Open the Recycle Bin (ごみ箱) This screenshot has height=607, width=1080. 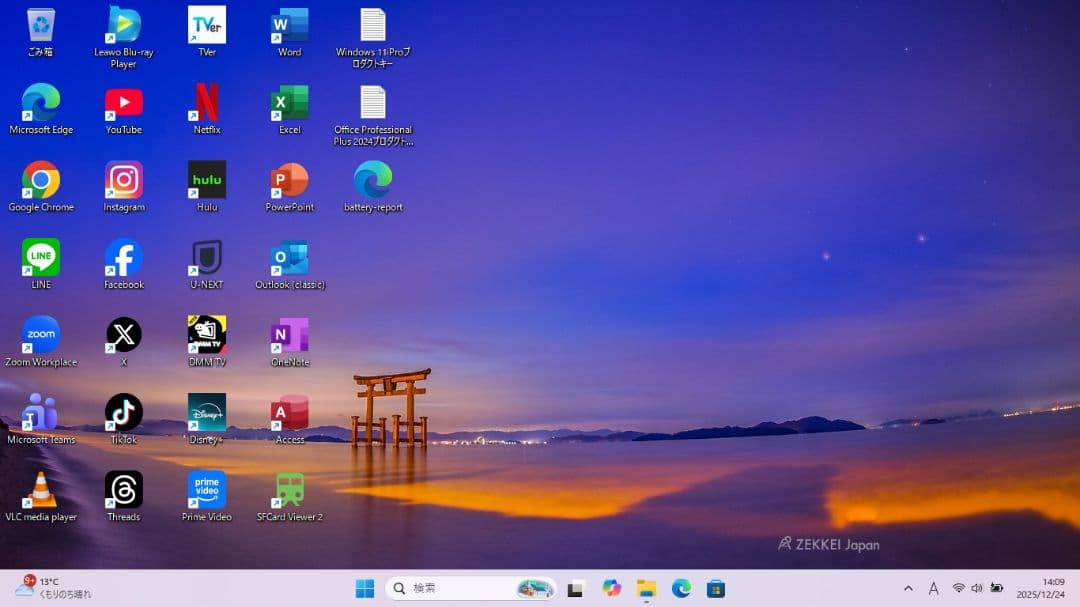click(41, 27)
